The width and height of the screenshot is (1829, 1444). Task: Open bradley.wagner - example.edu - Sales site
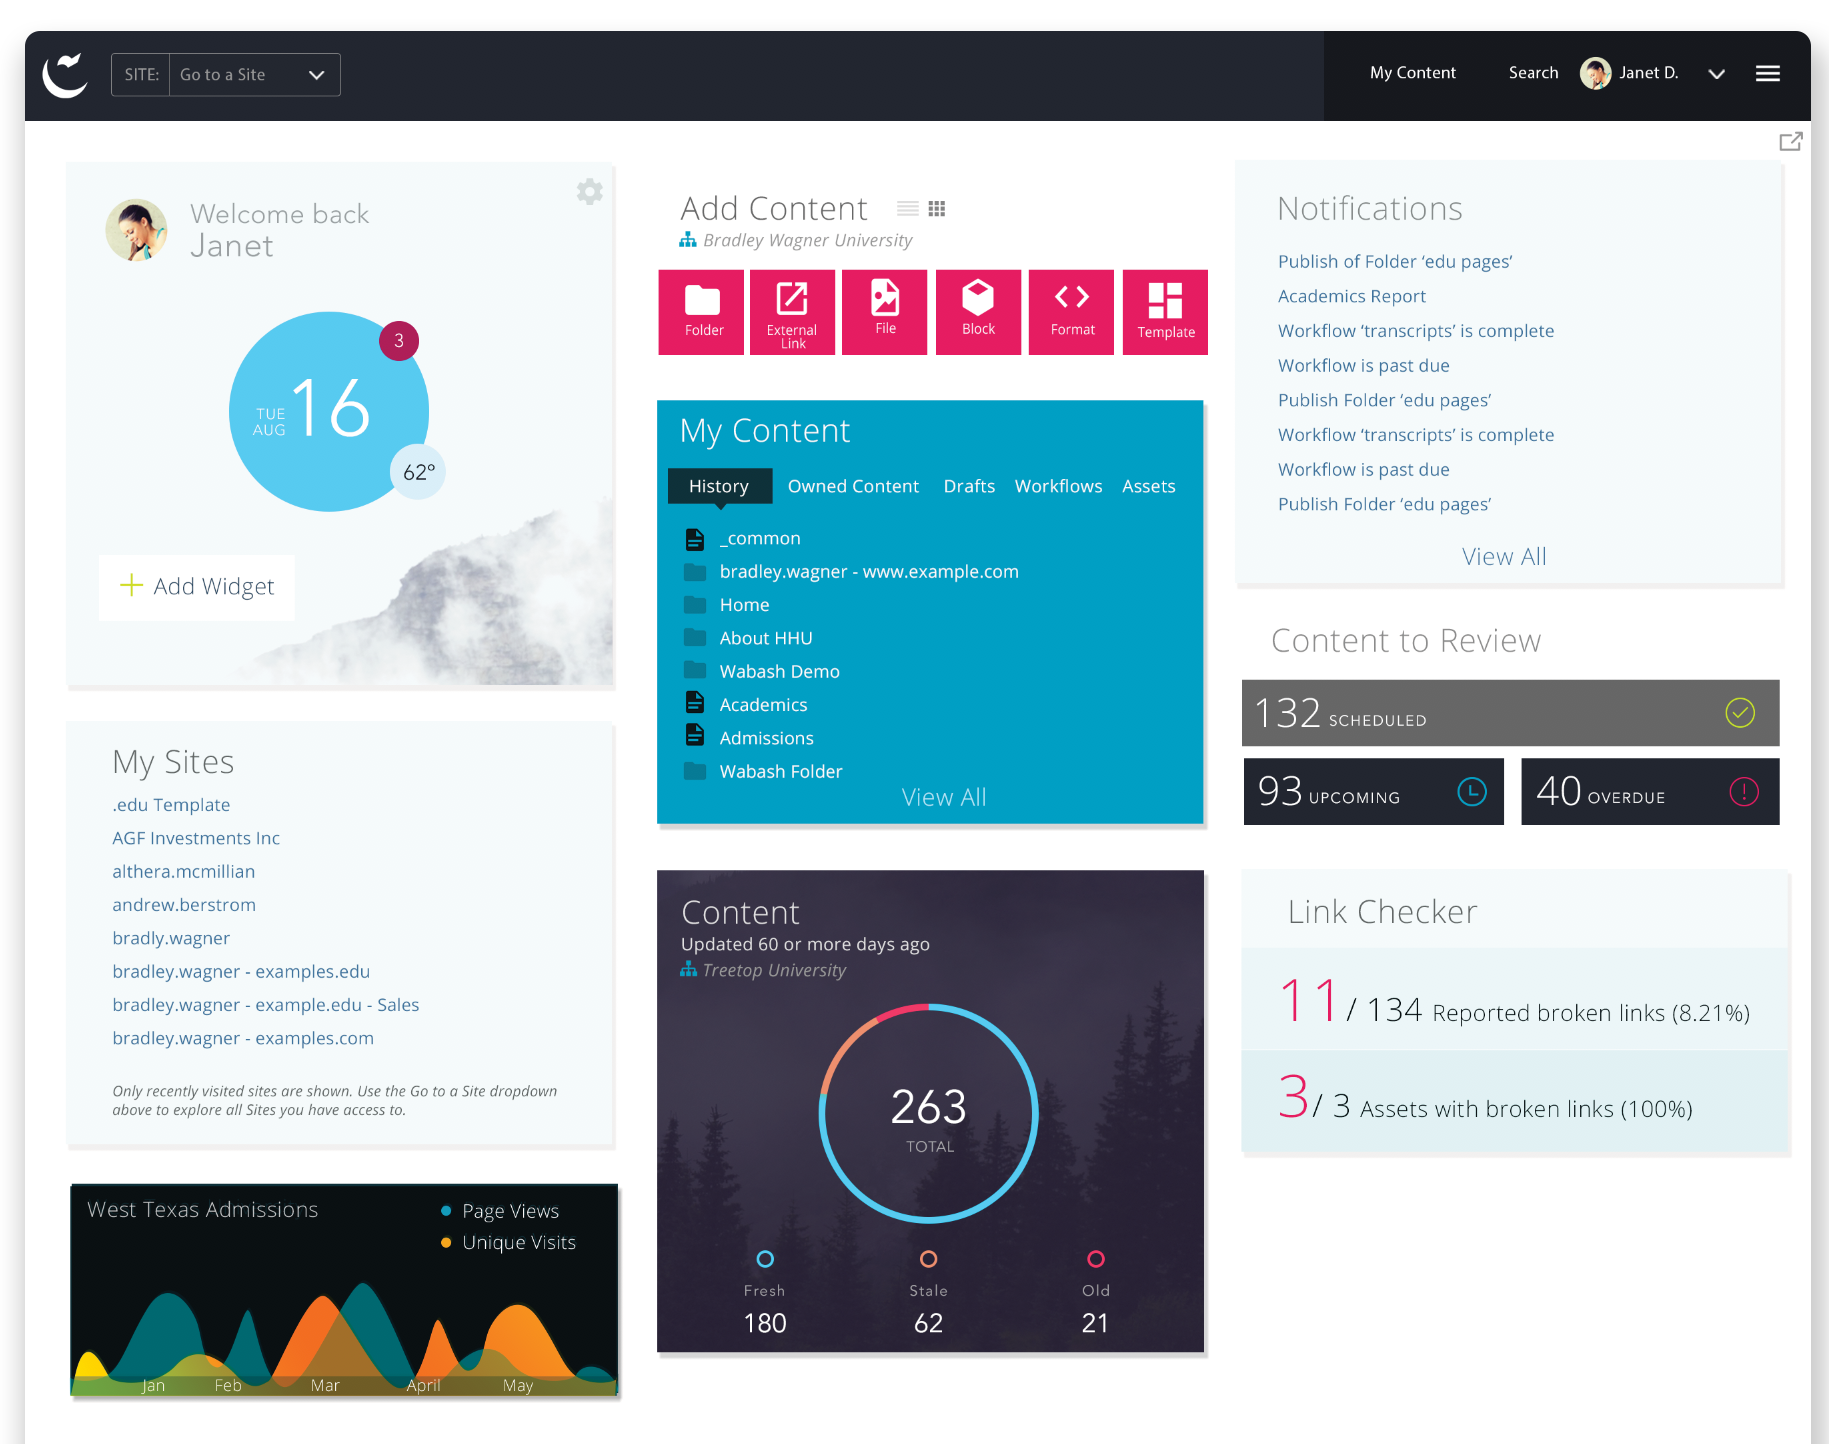pos(265,1005)
